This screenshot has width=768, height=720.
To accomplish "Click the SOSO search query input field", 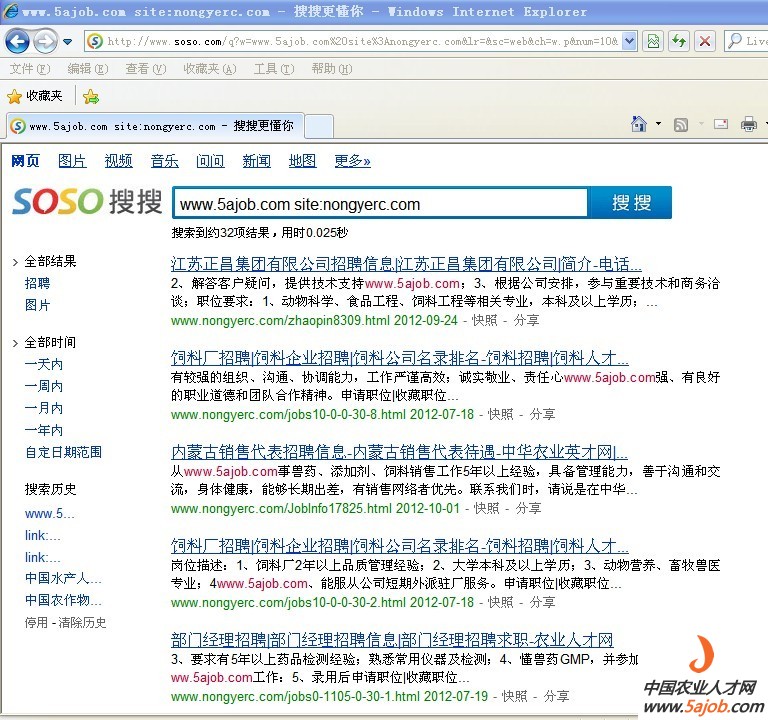I will click(380, 204).
